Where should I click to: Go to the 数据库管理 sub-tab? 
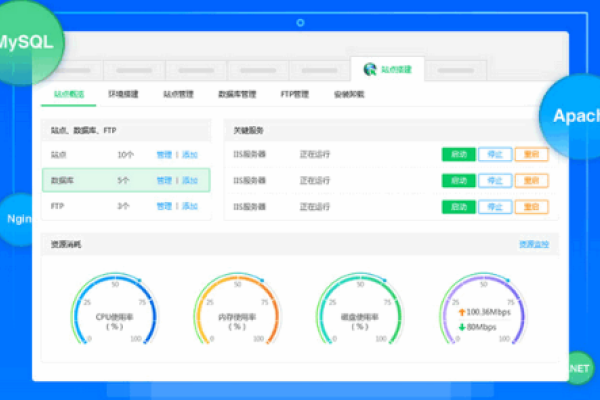pos(237,94)
